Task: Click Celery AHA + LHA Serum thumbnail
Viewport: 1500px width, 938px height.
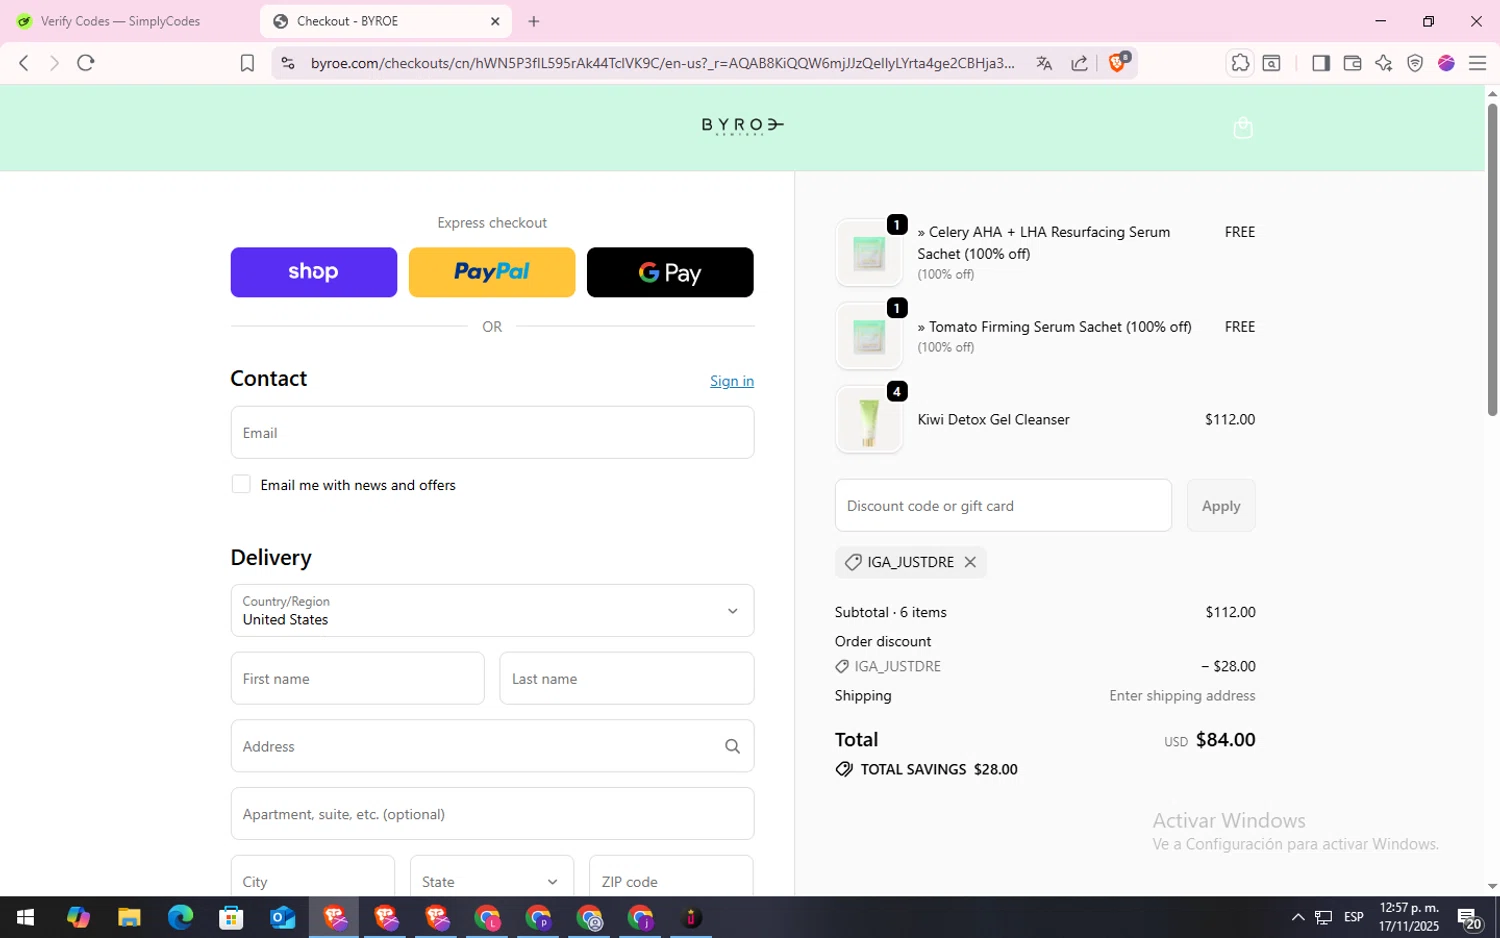Action: (869, 253)
